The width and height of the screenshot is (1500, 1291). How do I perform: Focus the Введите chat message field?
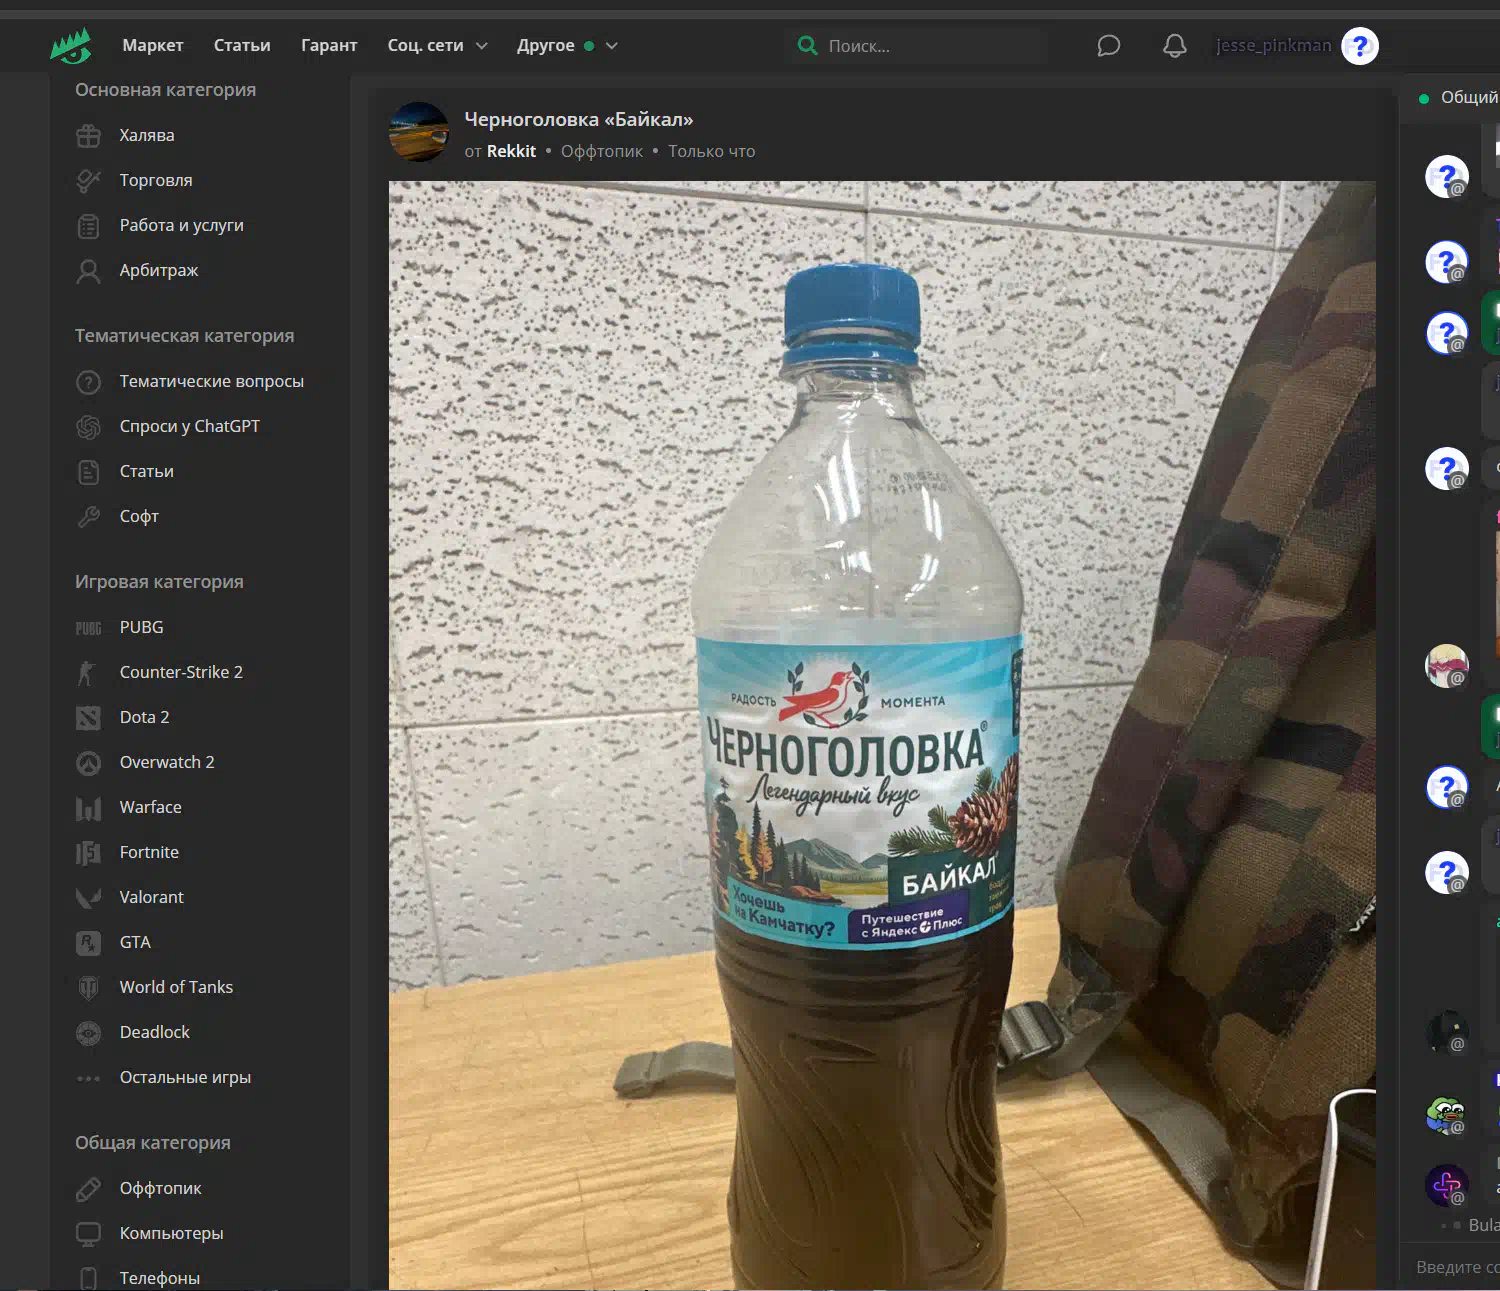1456,1267
